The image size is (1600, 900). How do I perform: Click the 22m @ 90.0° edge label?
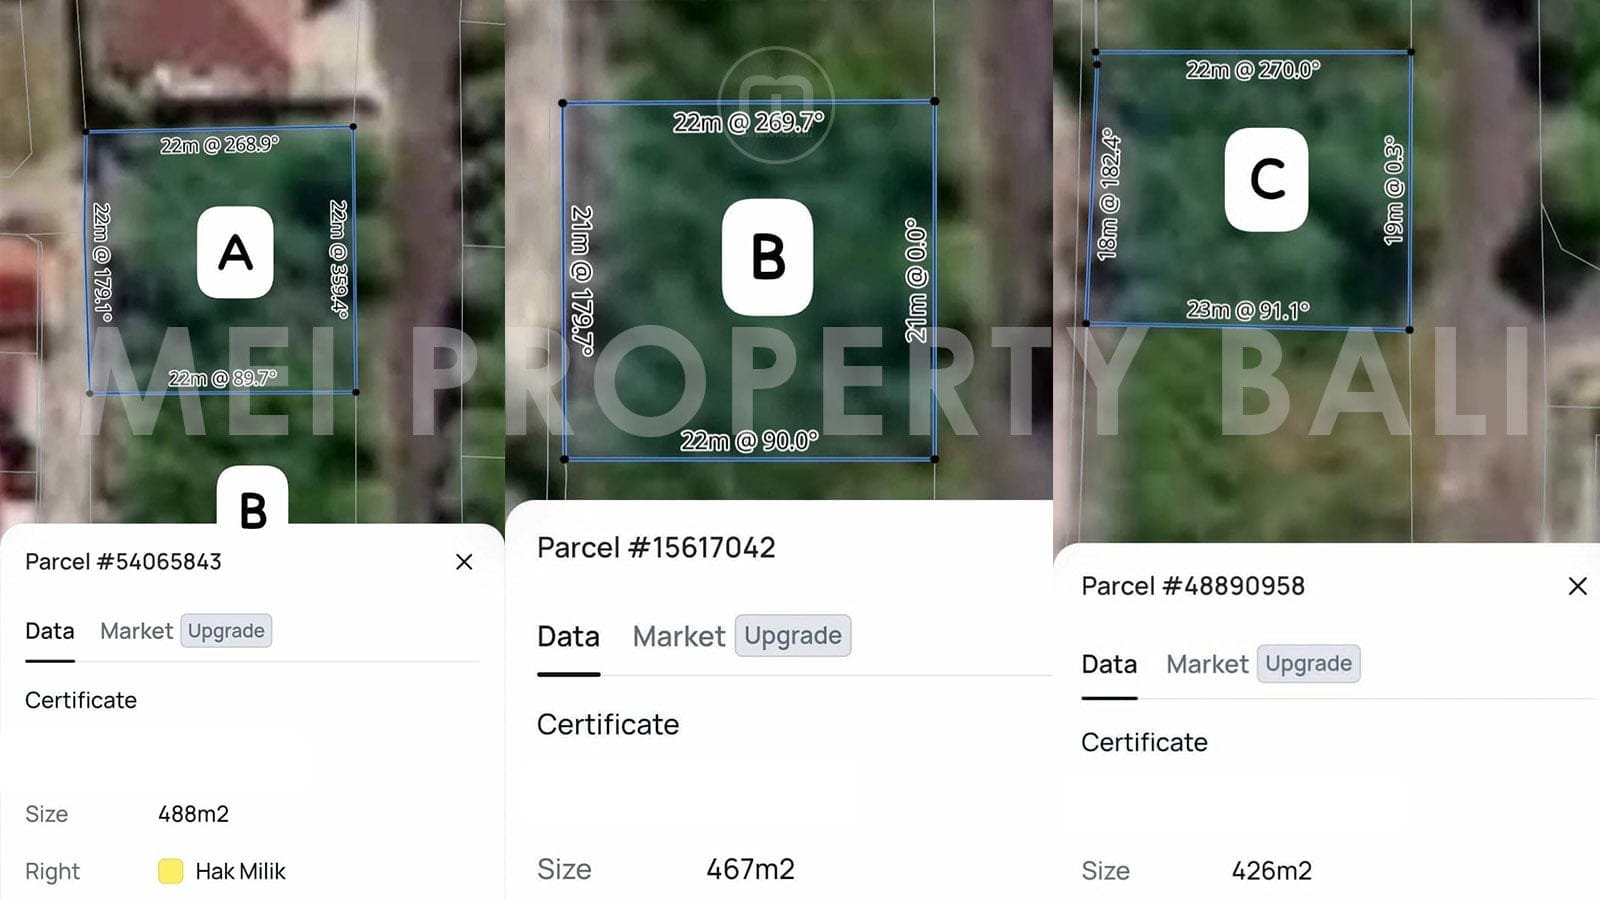click(749, 441)
